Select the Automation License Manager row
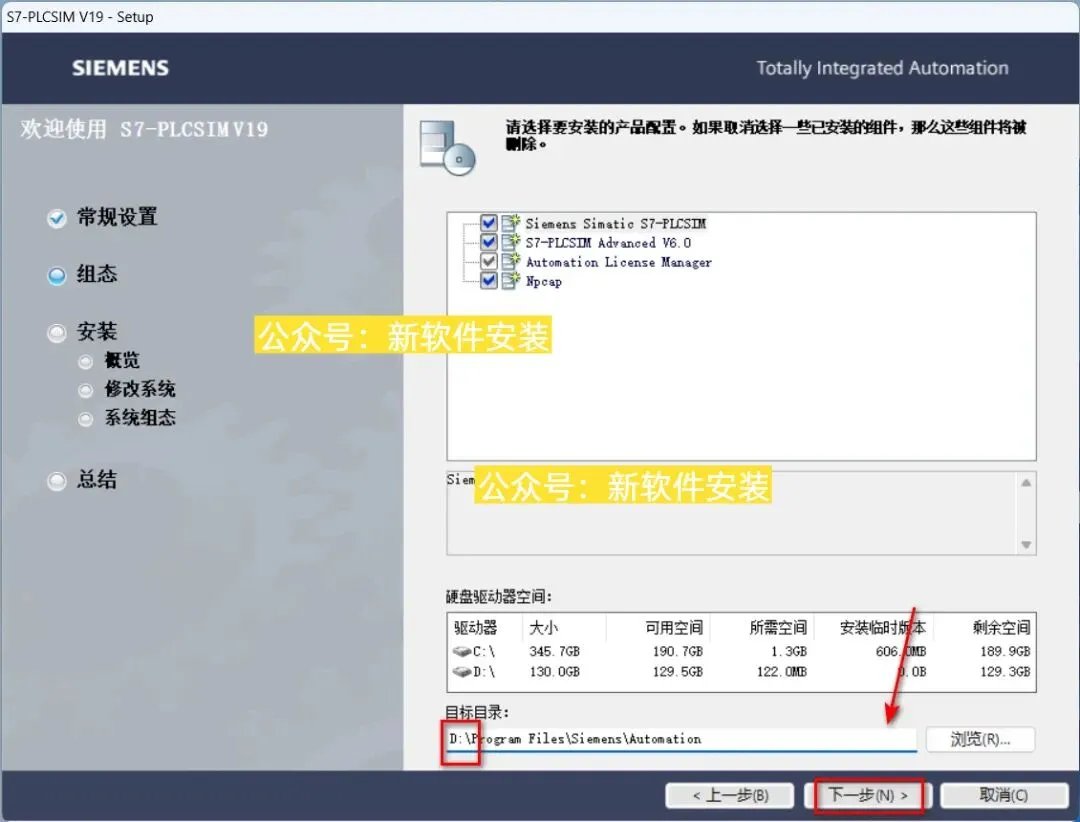The height and width of the screenshot is (822, 1080). [x=619, y=262]
